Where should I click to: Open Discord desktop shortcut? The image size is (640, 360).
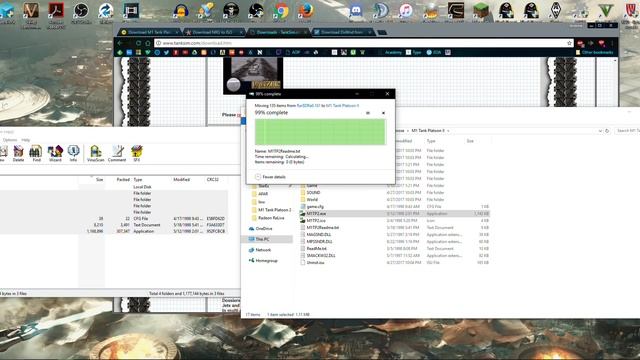coord(356,11)
